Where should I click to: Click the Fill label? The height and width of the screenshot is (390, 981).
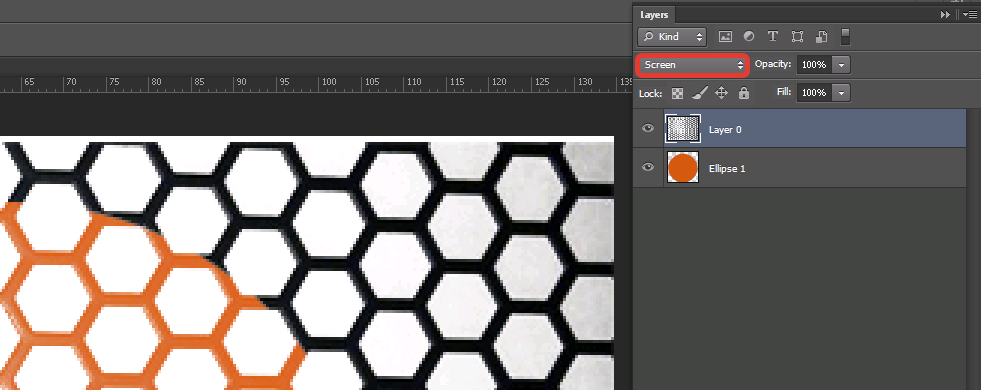click(x=784, y=92)
